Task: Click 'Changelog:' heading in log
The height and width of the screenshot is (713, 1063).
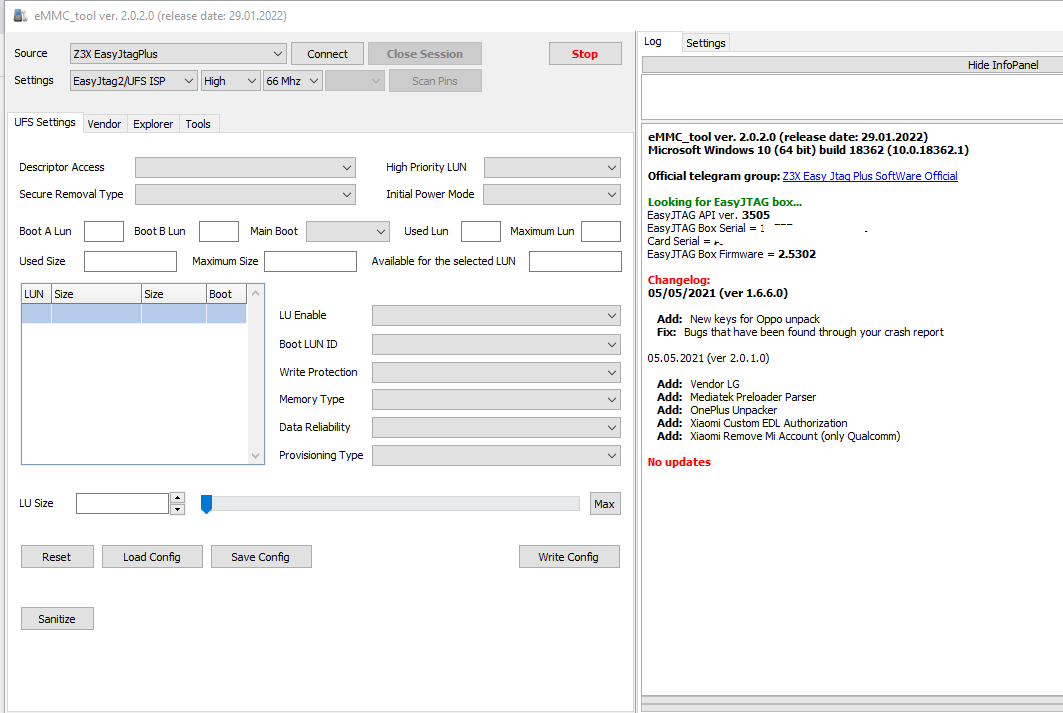Action: (x=679, y=280)
